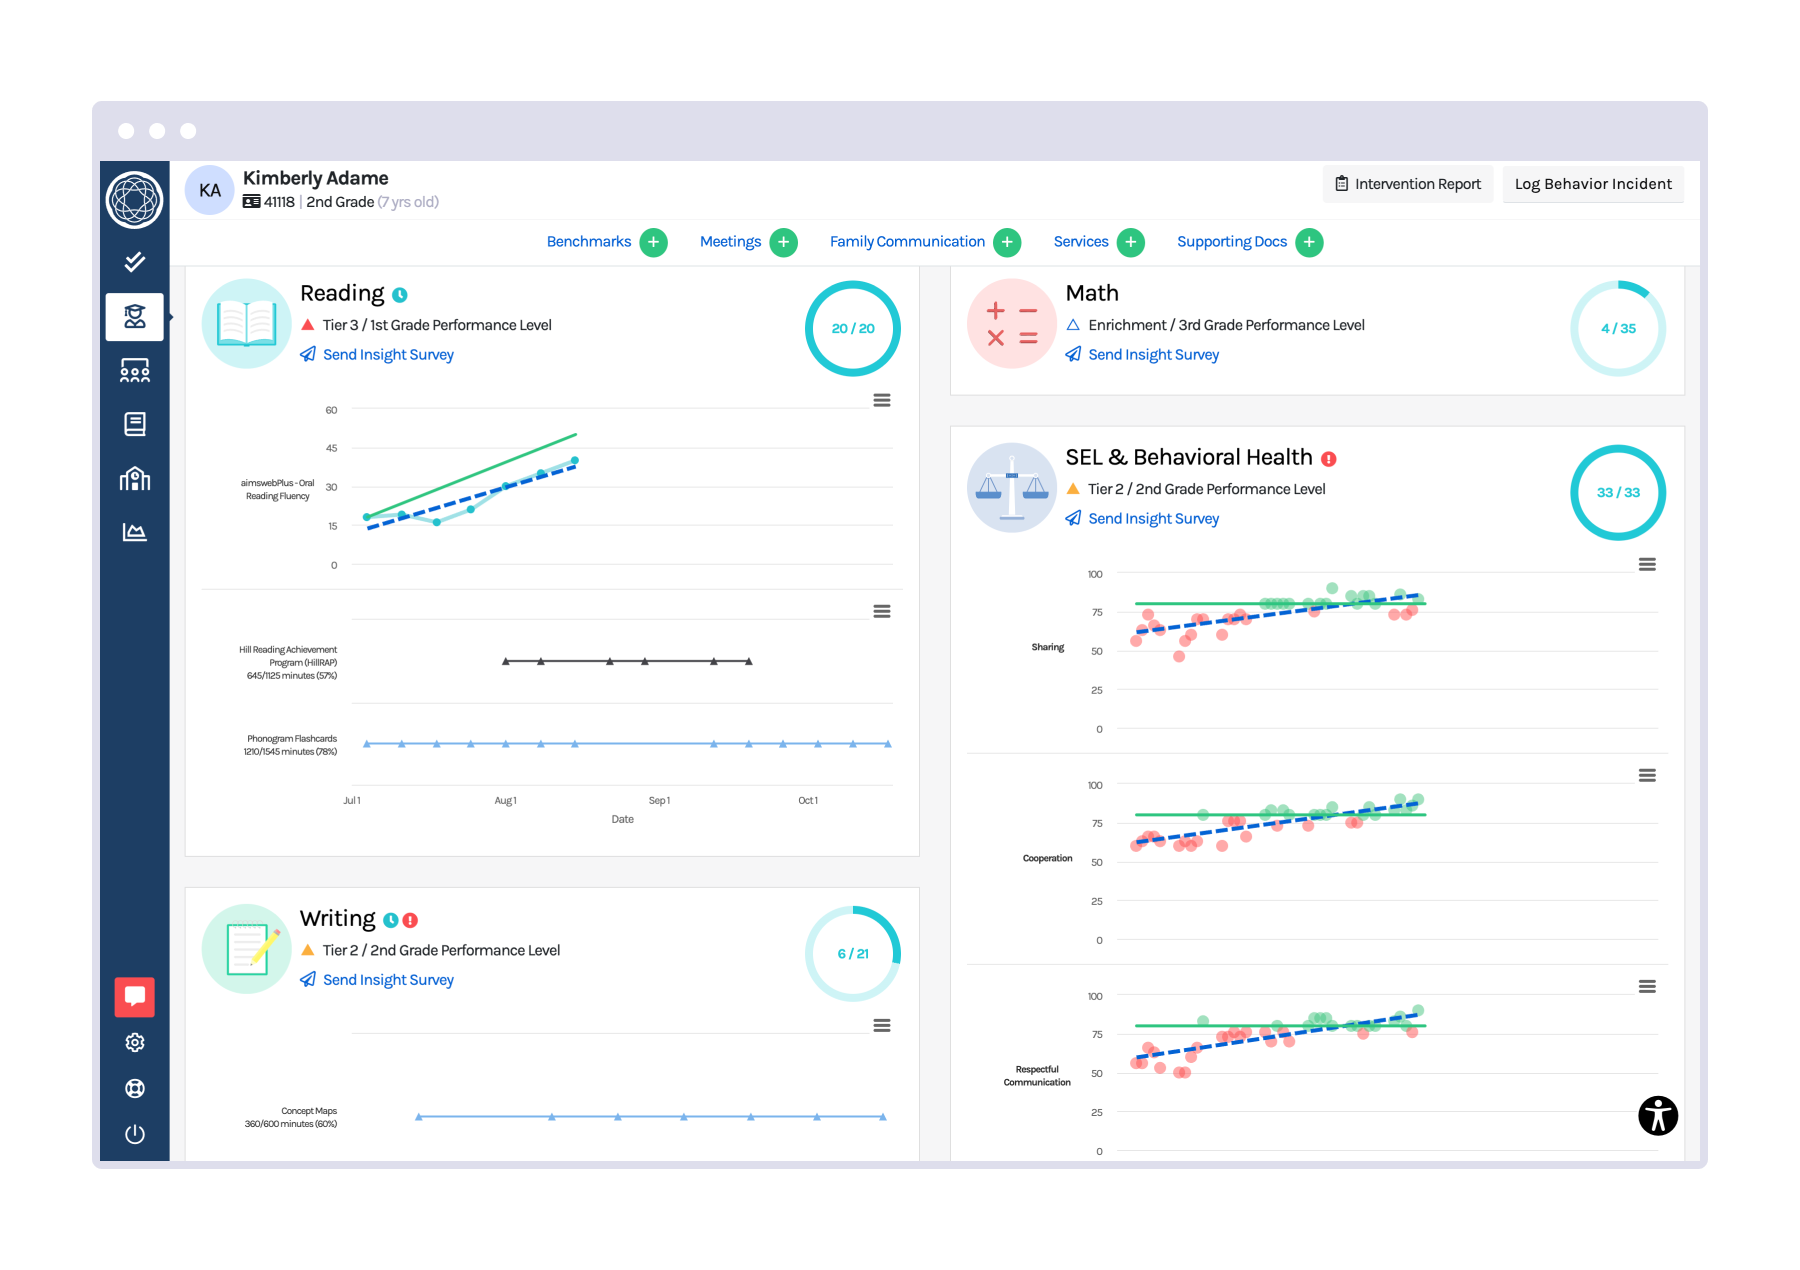Click the power logout icon
Viewport: 1800px width, 1270px height.
click(x=134, y=1134)
